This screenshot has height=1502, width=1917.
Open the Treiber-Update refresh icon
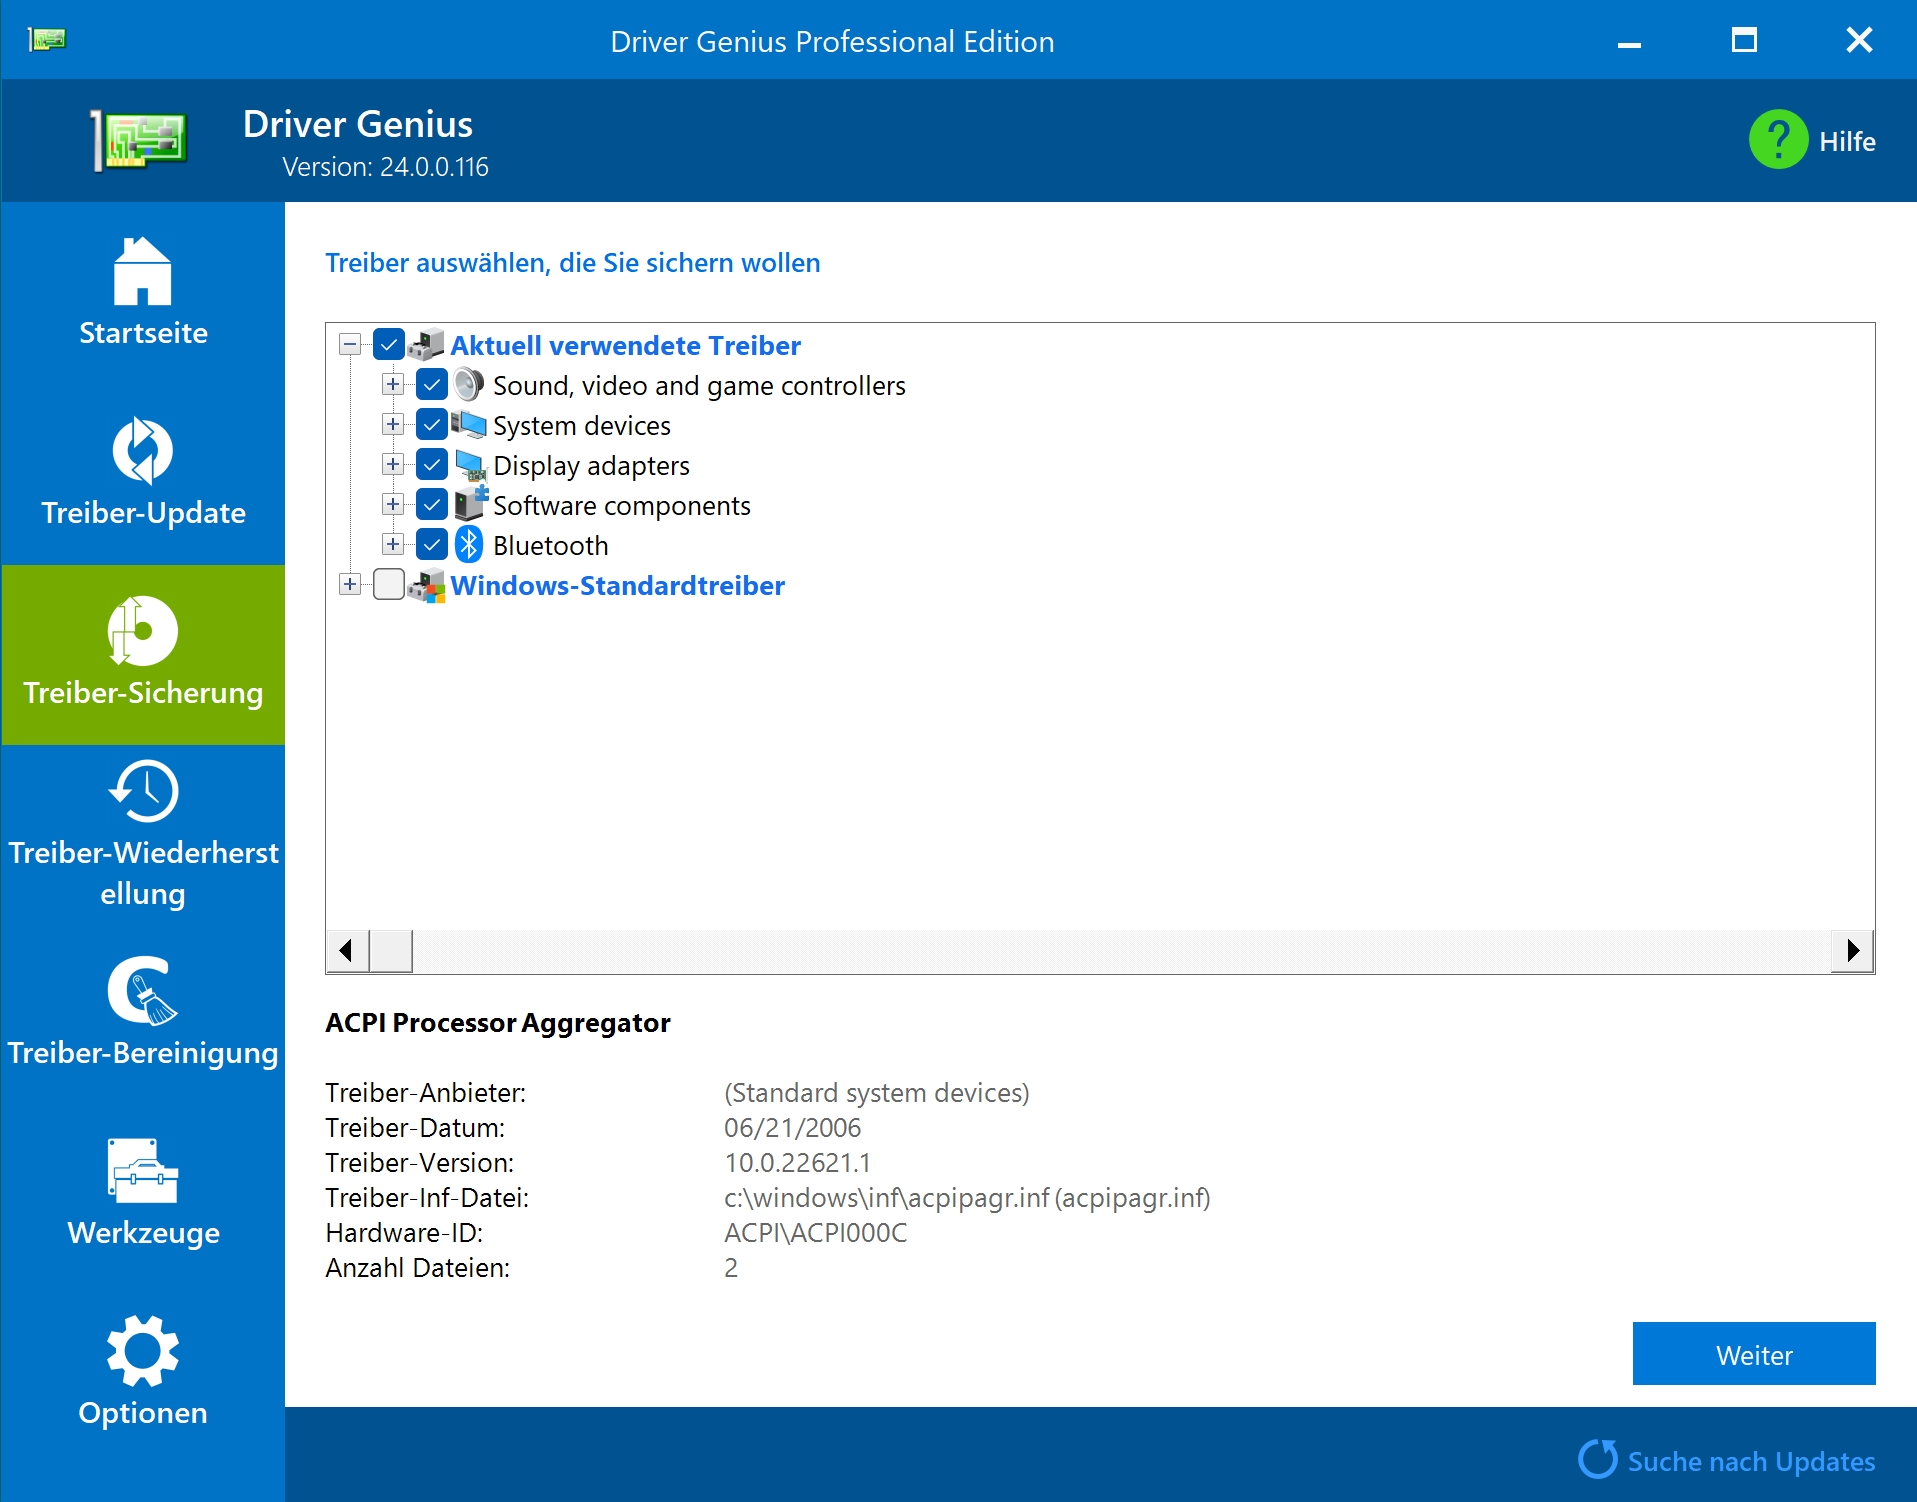(143, 450)
